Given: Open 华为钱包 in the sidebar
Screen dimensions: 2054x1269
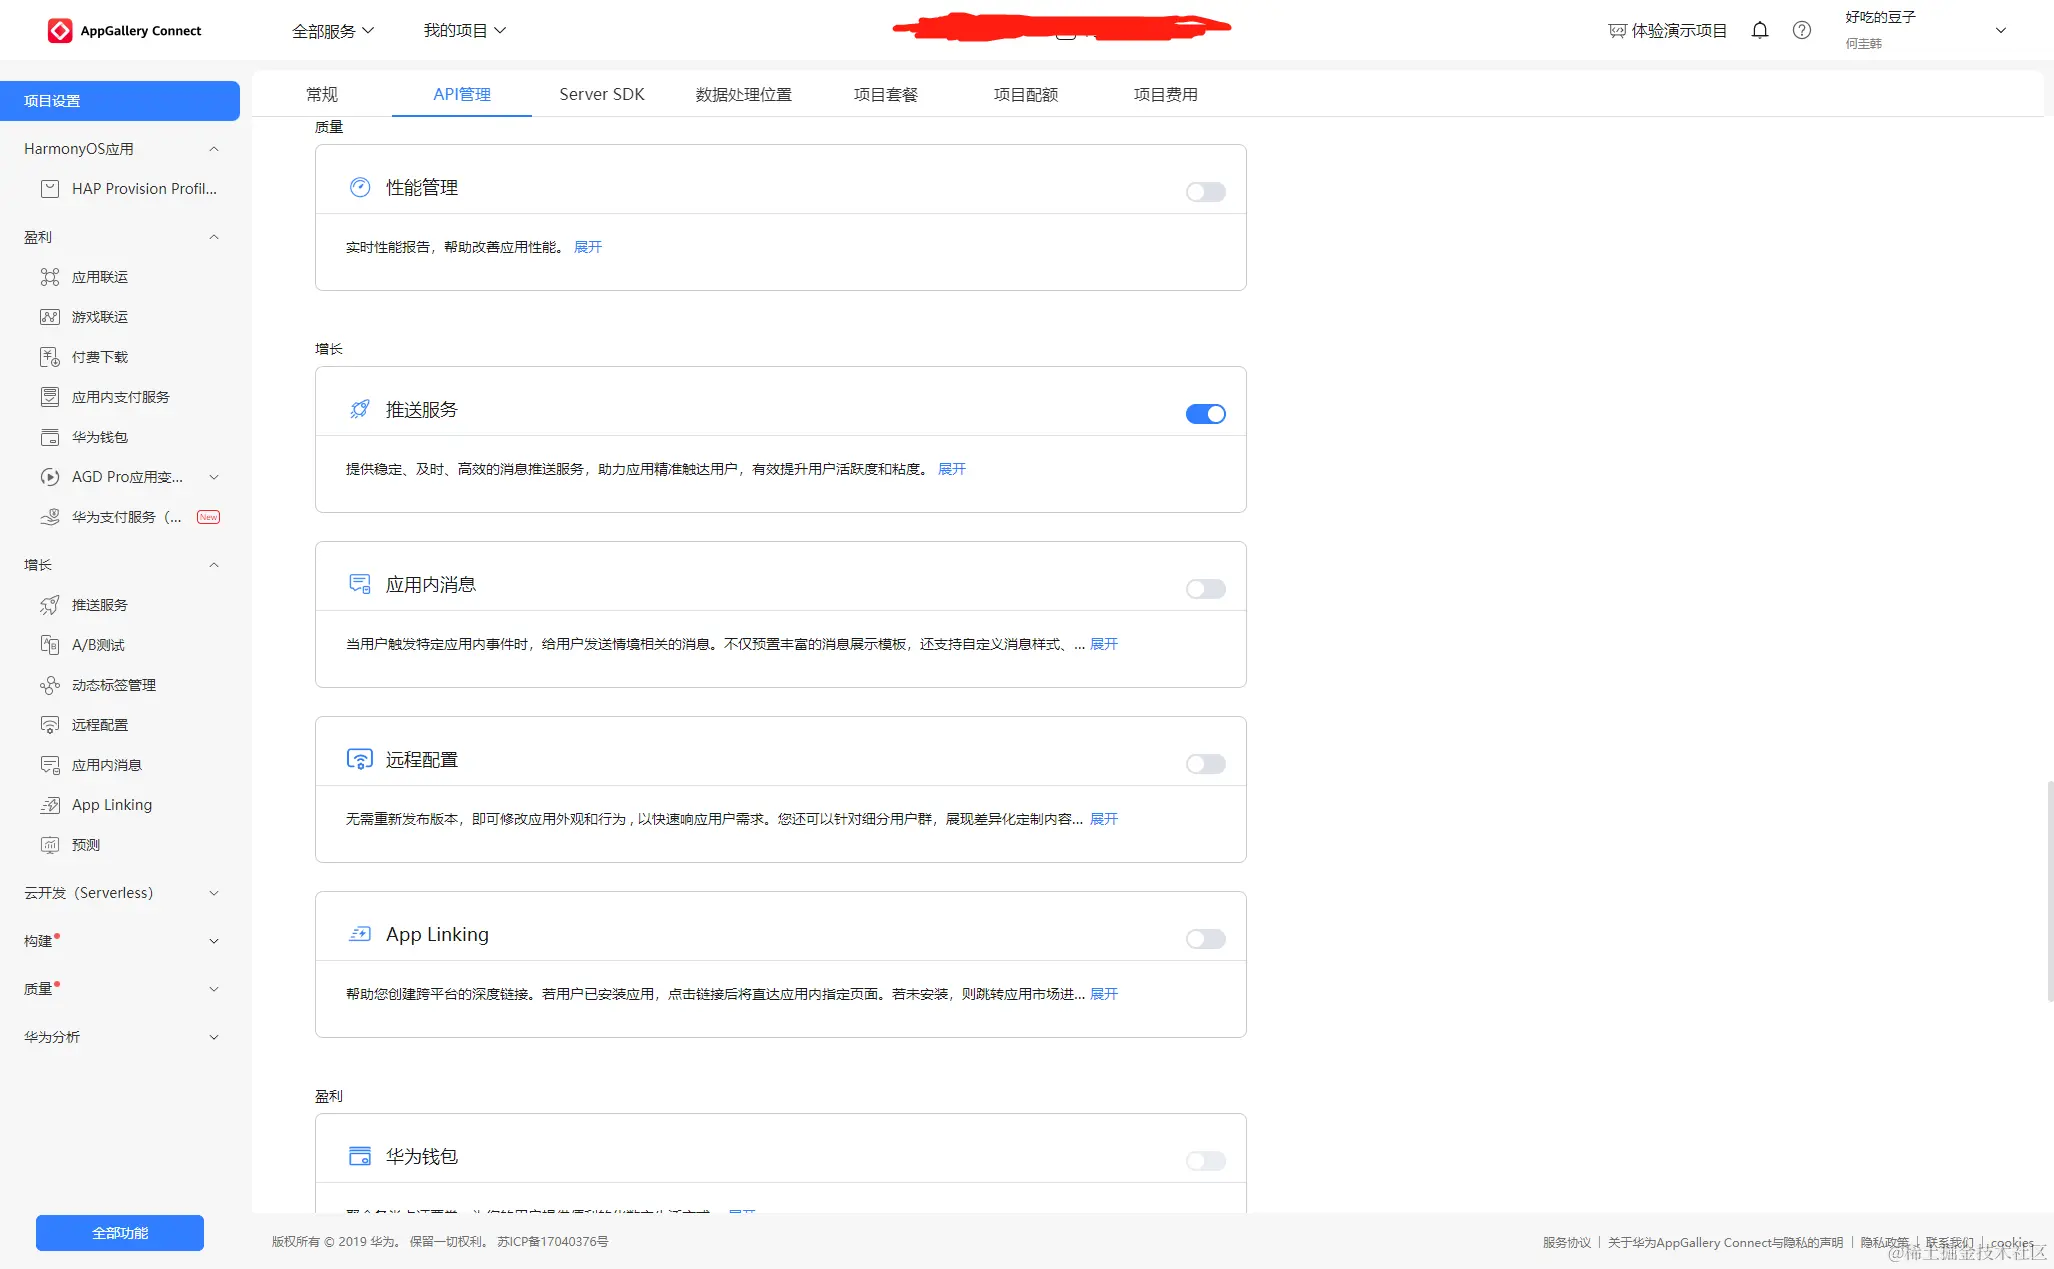Looking at the screenshot, I should pos(99,437).
